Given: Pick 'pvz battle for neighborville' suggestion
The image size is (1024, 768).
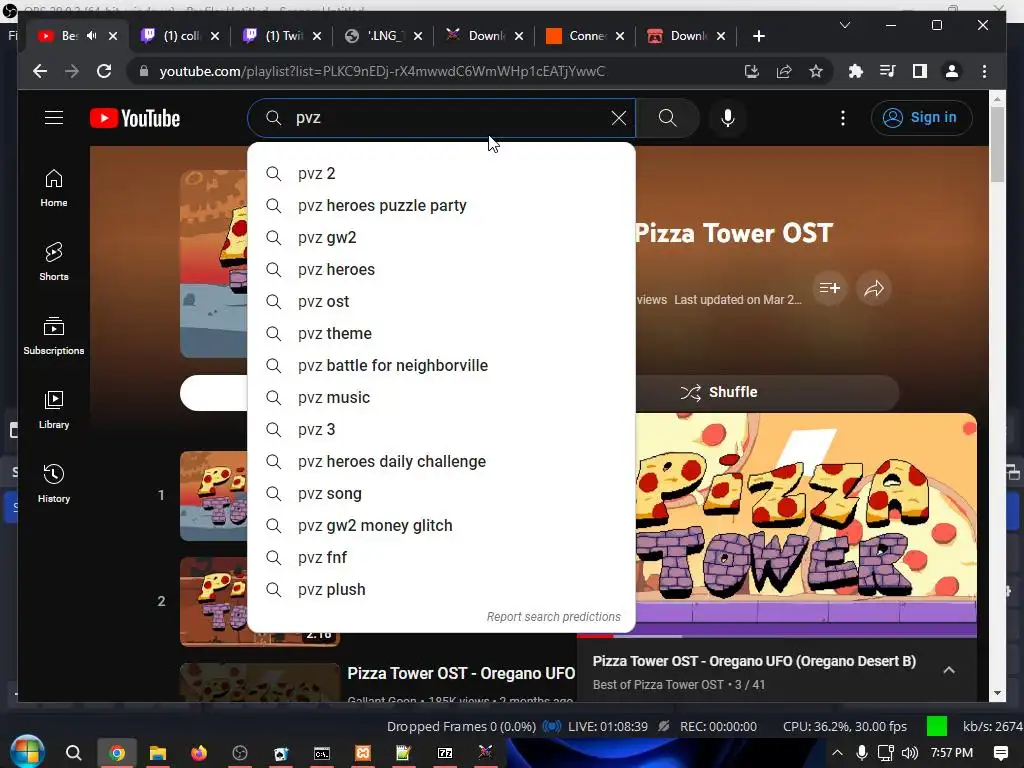Looking at the screenshot, I should click(441, 366).
